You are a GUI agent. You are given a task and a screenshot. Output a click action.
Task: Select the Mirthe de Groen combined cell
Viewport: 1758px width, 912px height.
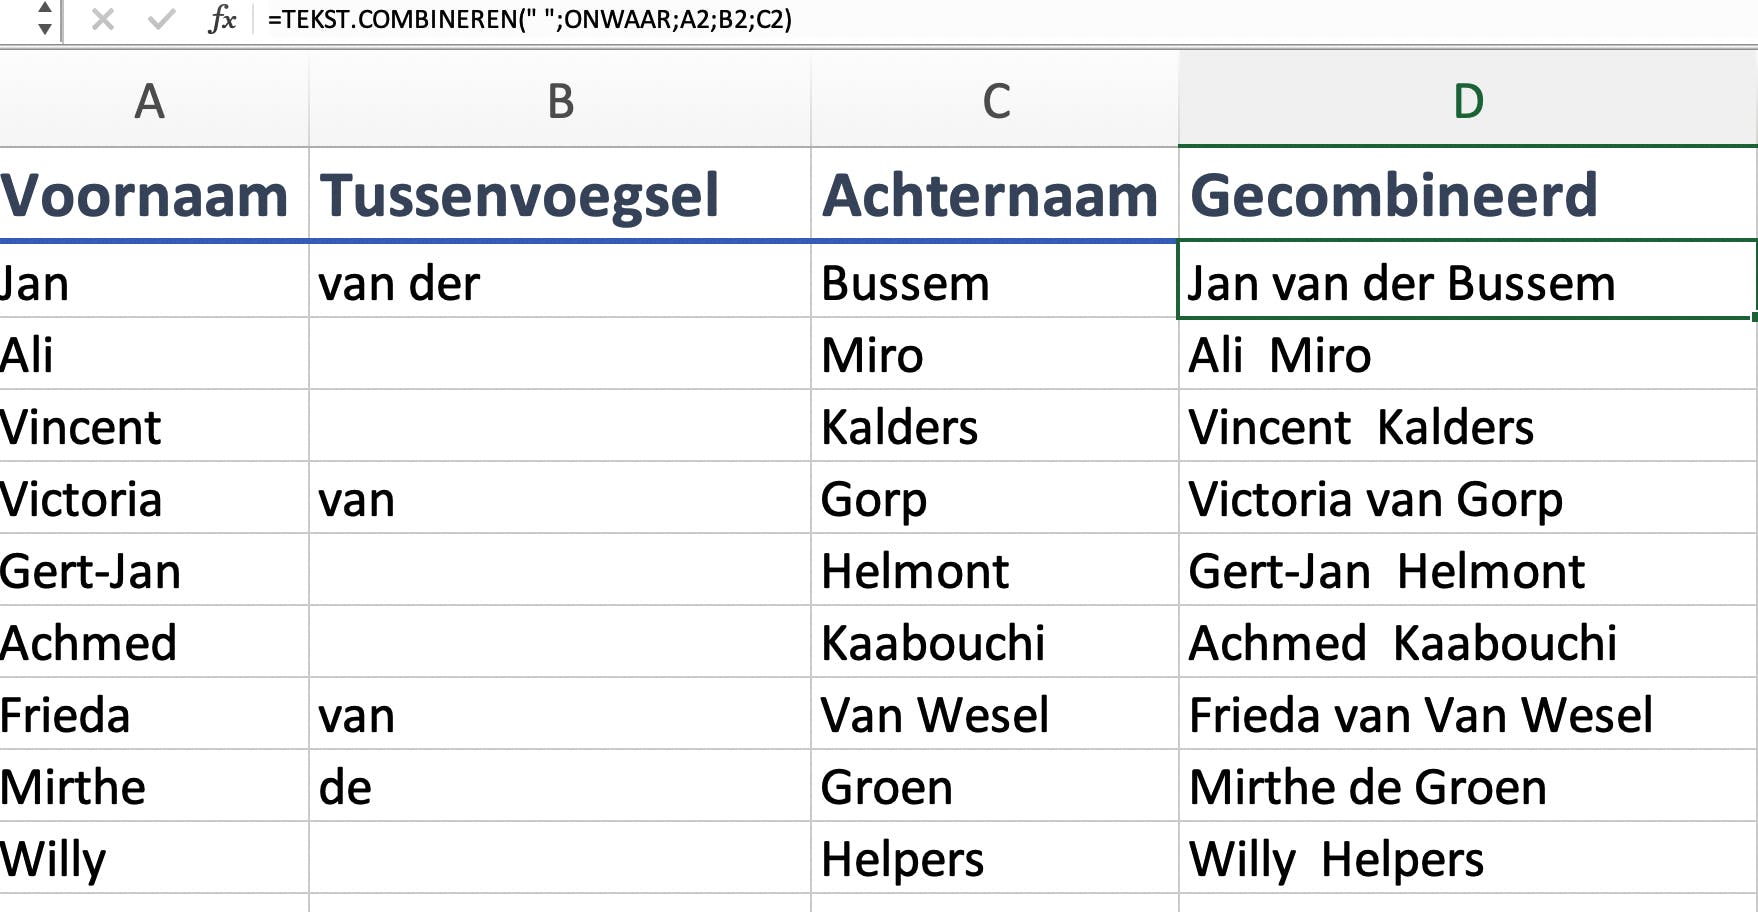[x=1367, y=787]
